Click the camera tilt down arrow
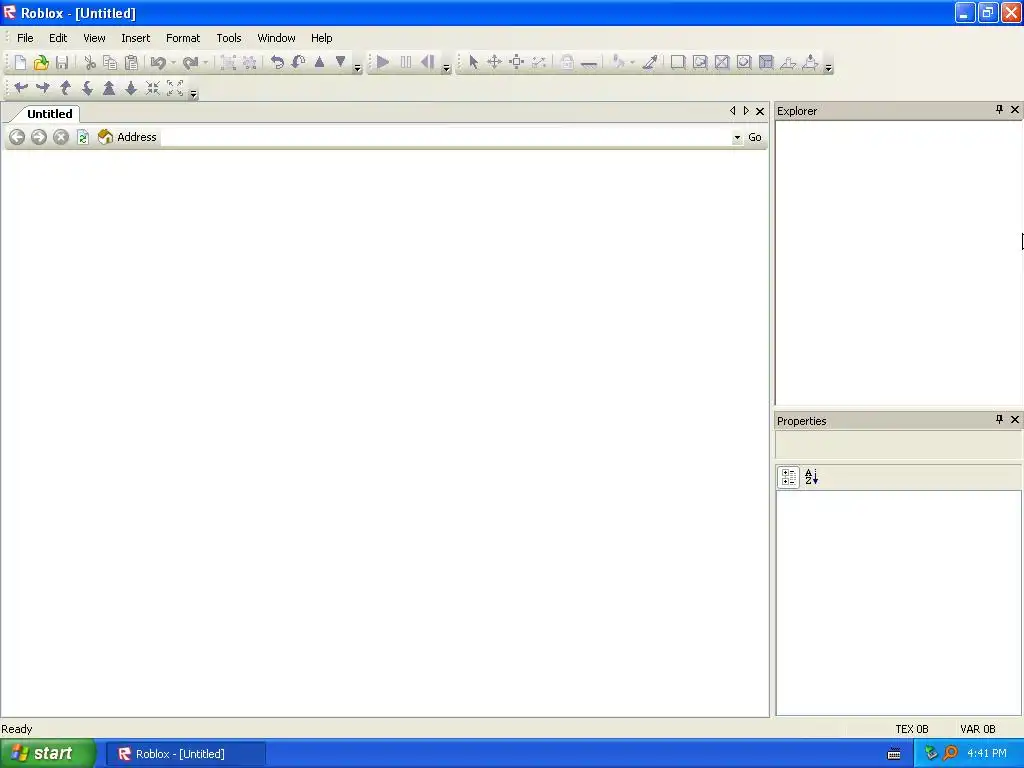Image resolution: width=1024 pixels, height=768 pixels. tap(87, 88)
